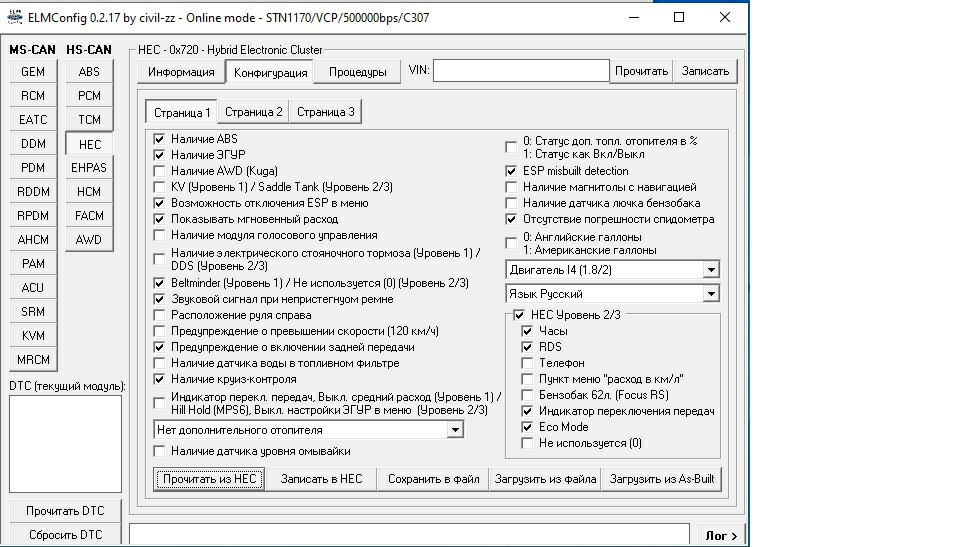Click Записать в HEC button
Image resolution: width=960 pixels, height=547 pixels.
pos(321,479)
